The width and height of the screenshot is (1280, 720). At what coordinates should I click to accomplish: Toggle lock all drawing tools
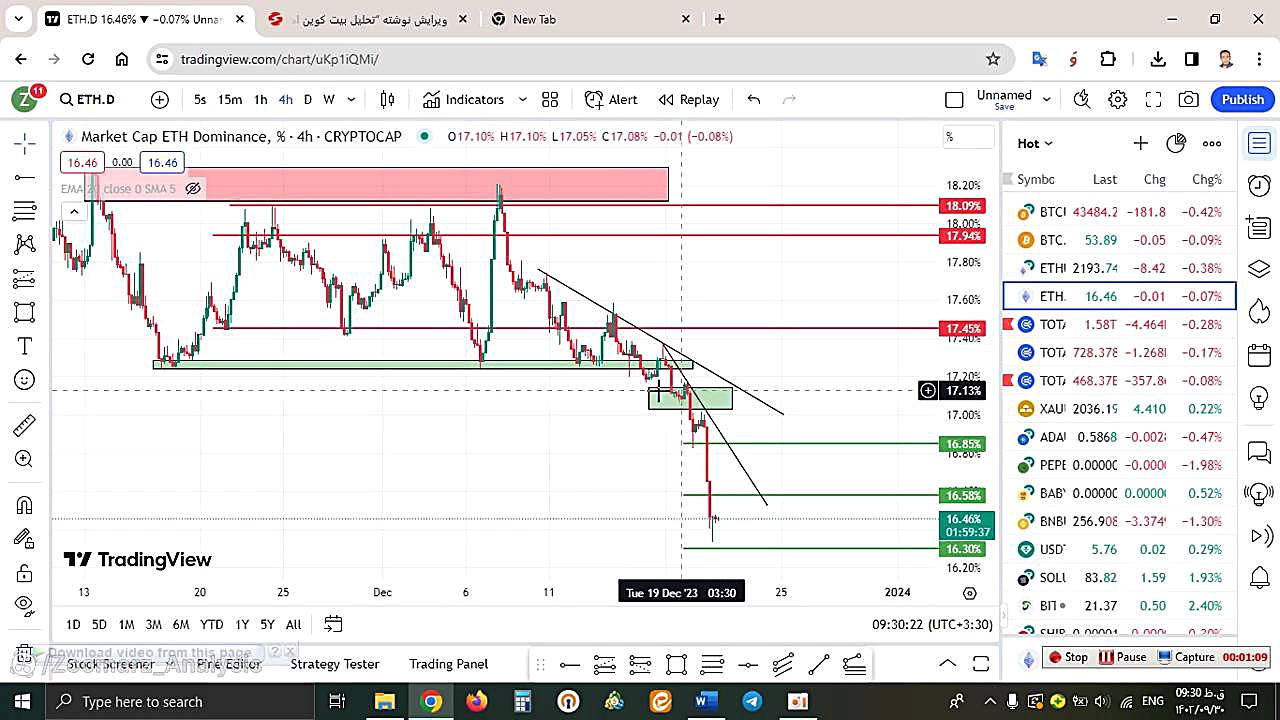pos(25,572)
